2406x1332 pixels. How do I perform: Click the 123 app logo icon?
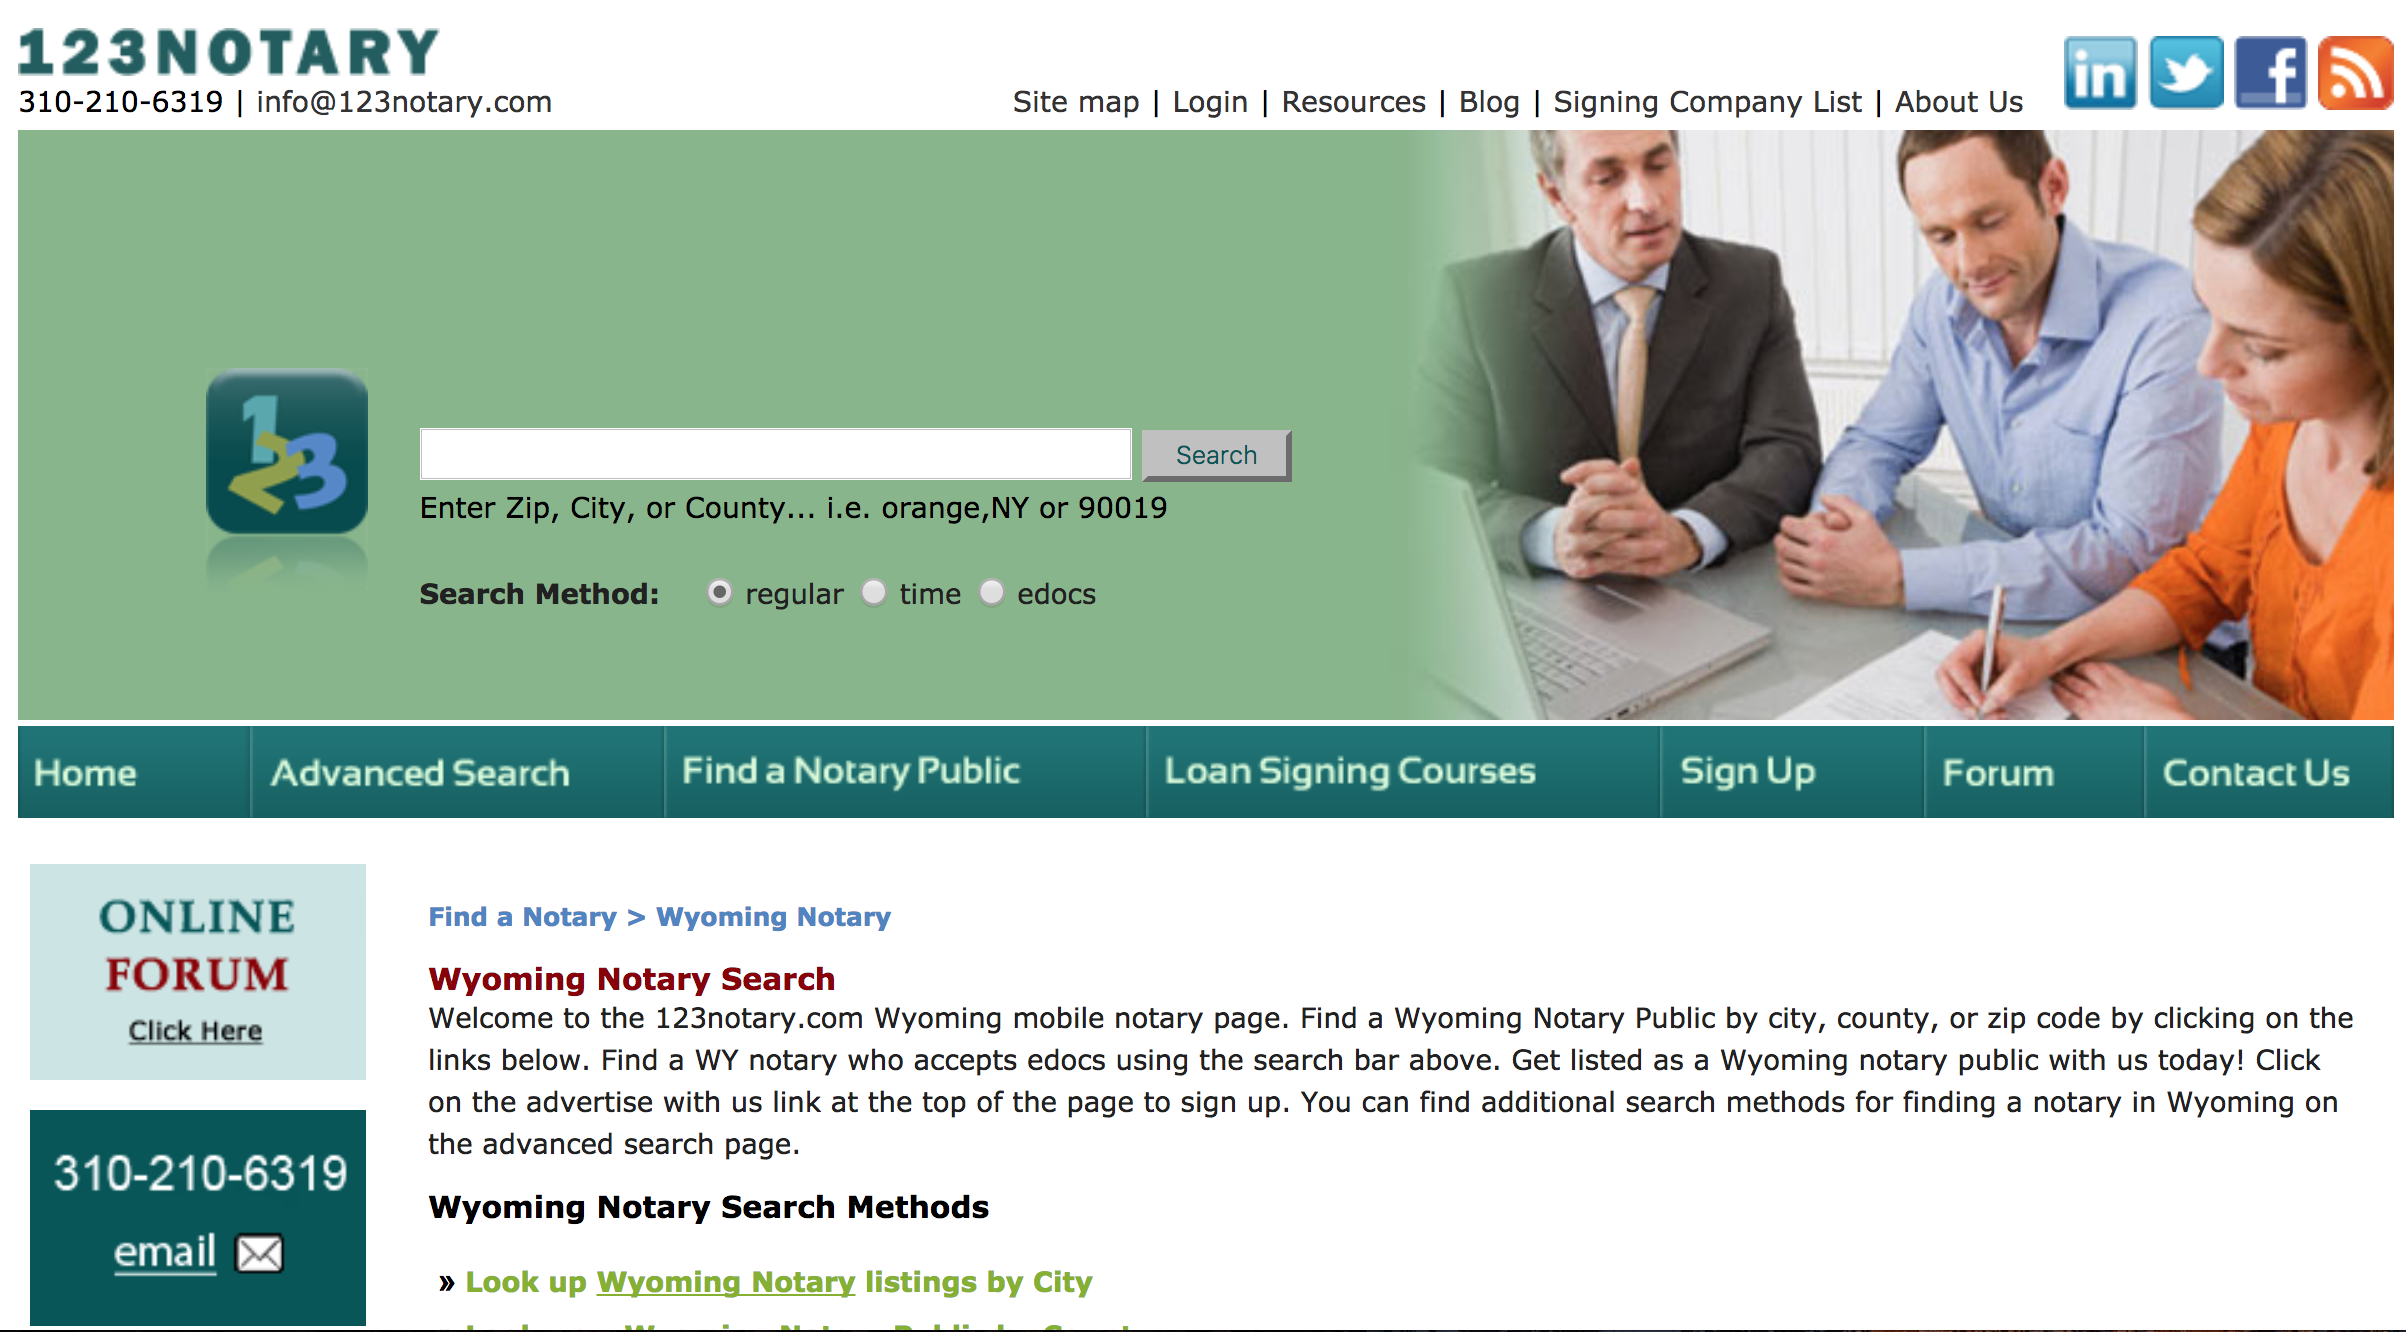(x=287, y=451)
